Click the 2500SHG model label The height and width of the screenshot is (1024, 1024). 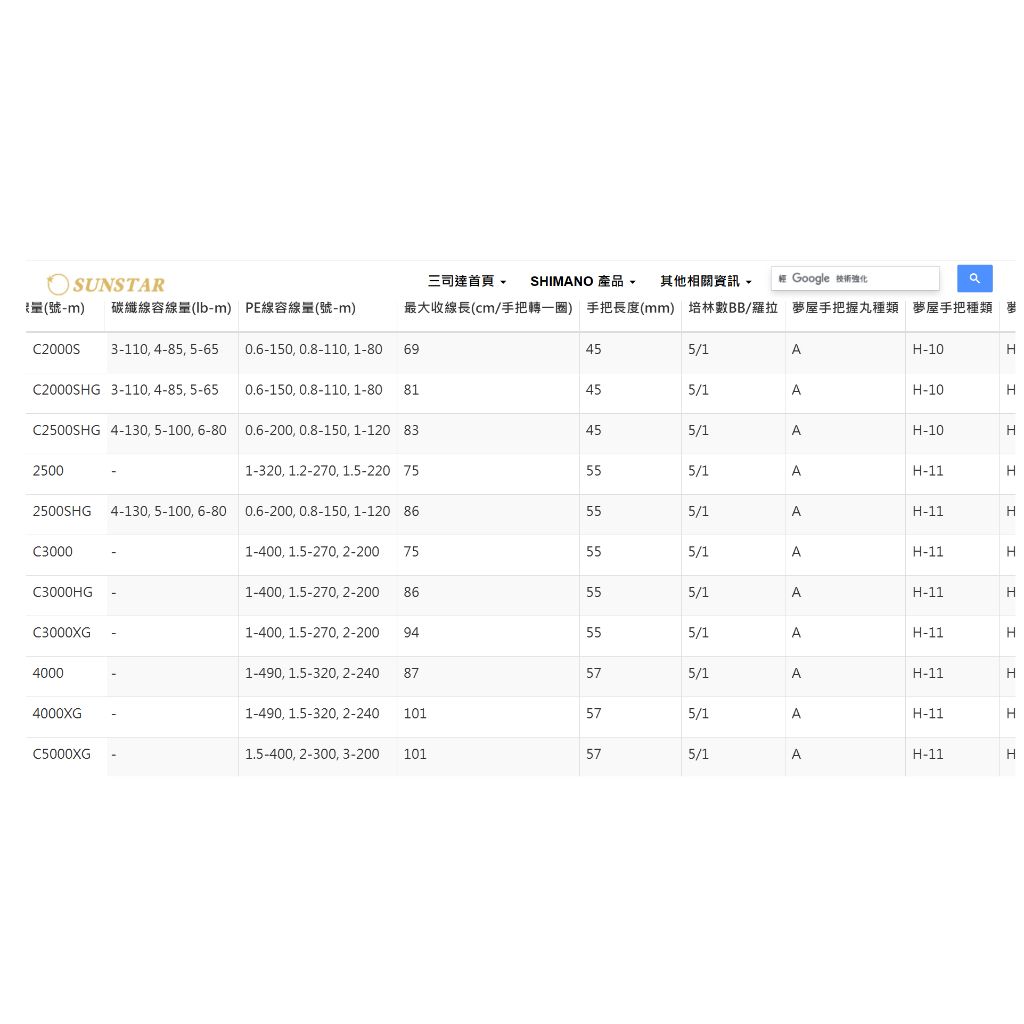(61, 510)
